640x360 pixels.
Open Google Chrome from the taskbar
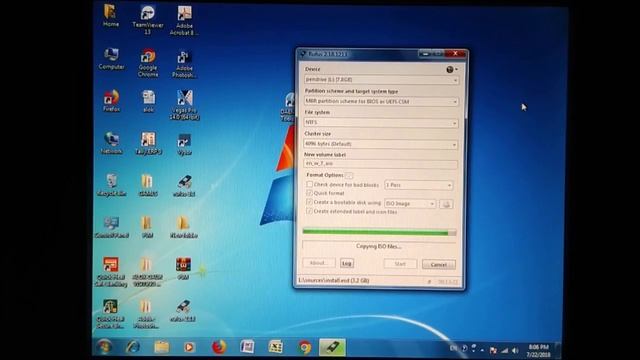click(304, 347)
